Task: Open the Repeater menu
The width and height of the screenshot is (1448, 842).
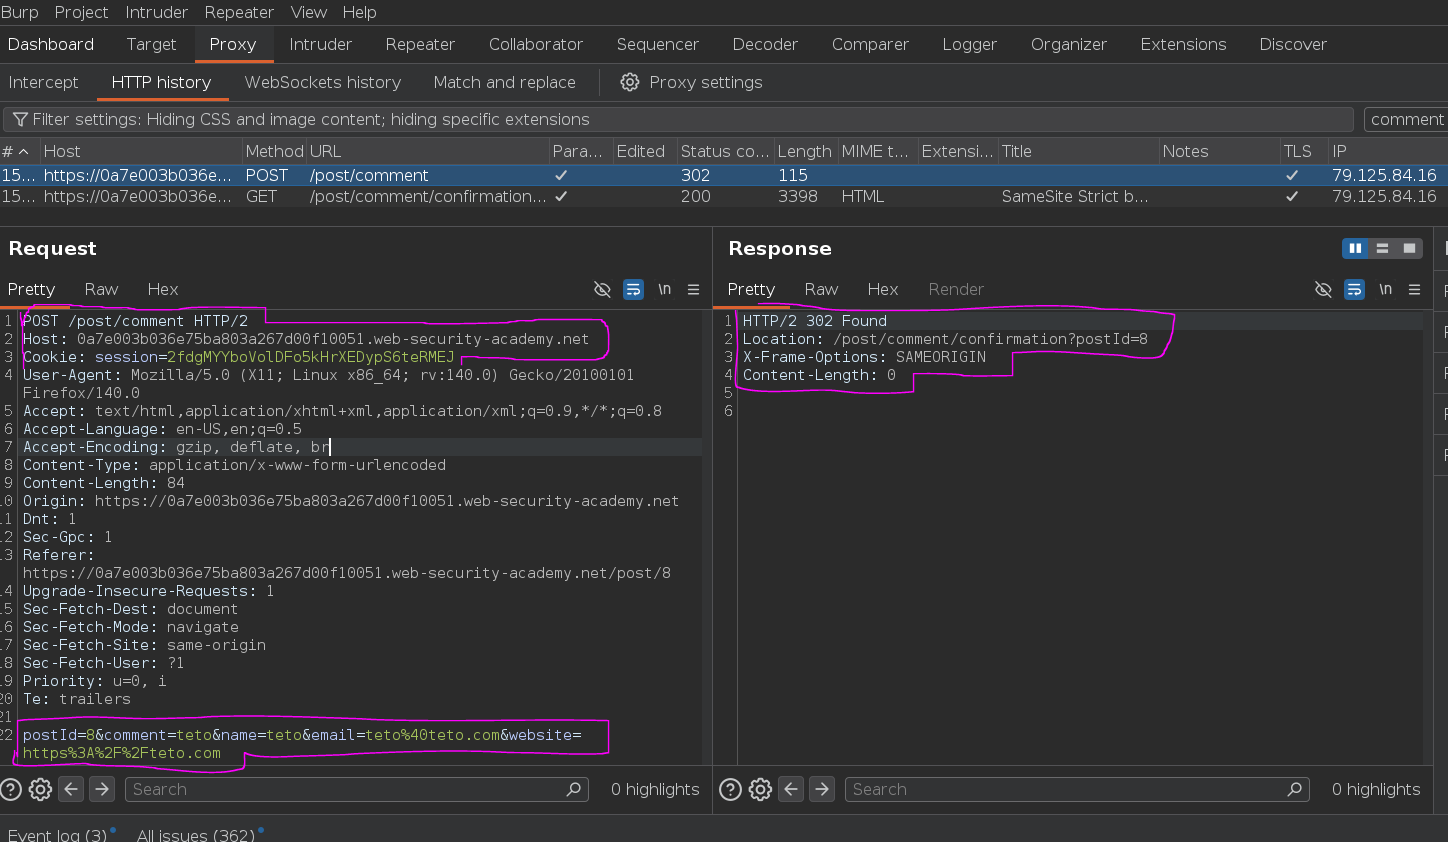Action: pos(239,12)
